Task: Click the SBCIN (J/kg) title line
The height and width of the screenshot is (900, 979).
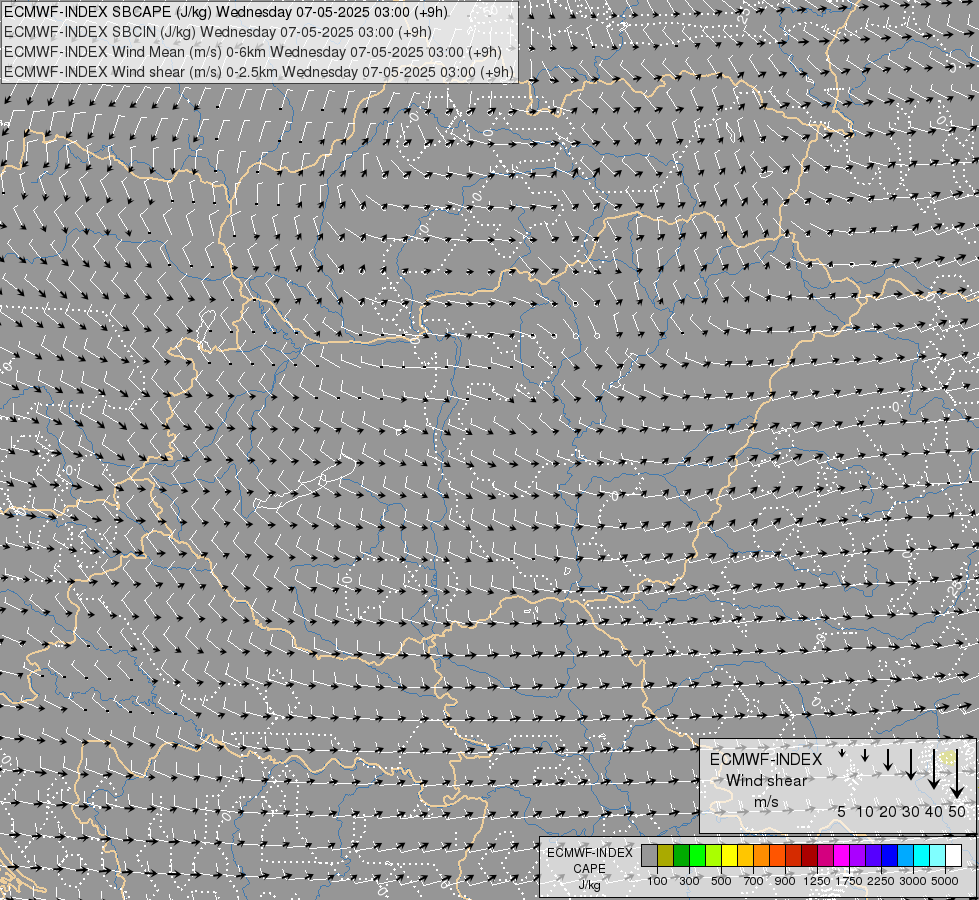Action: pos(218,32)
